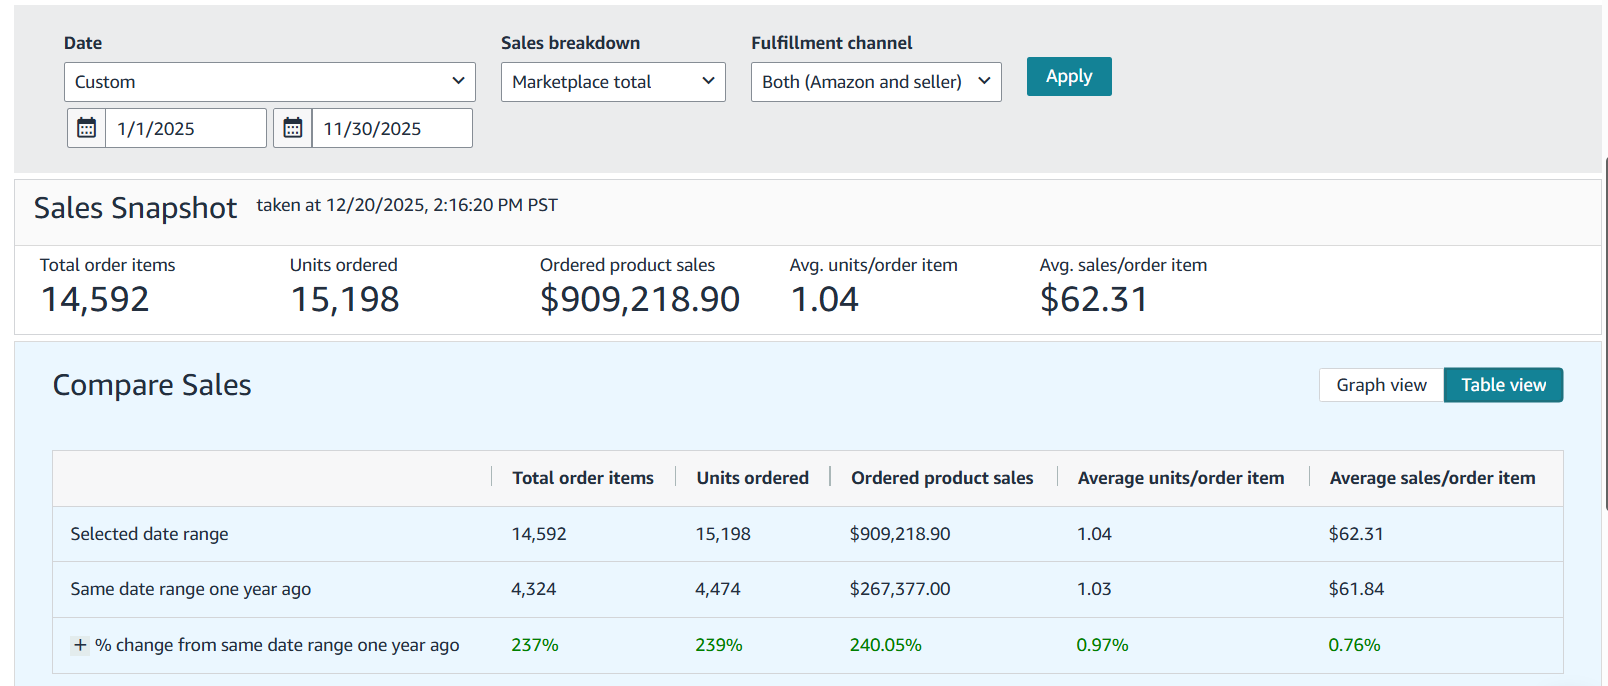Switch to Graph view
This screenshot has width=1608, height=686.
coord(1381,385)
